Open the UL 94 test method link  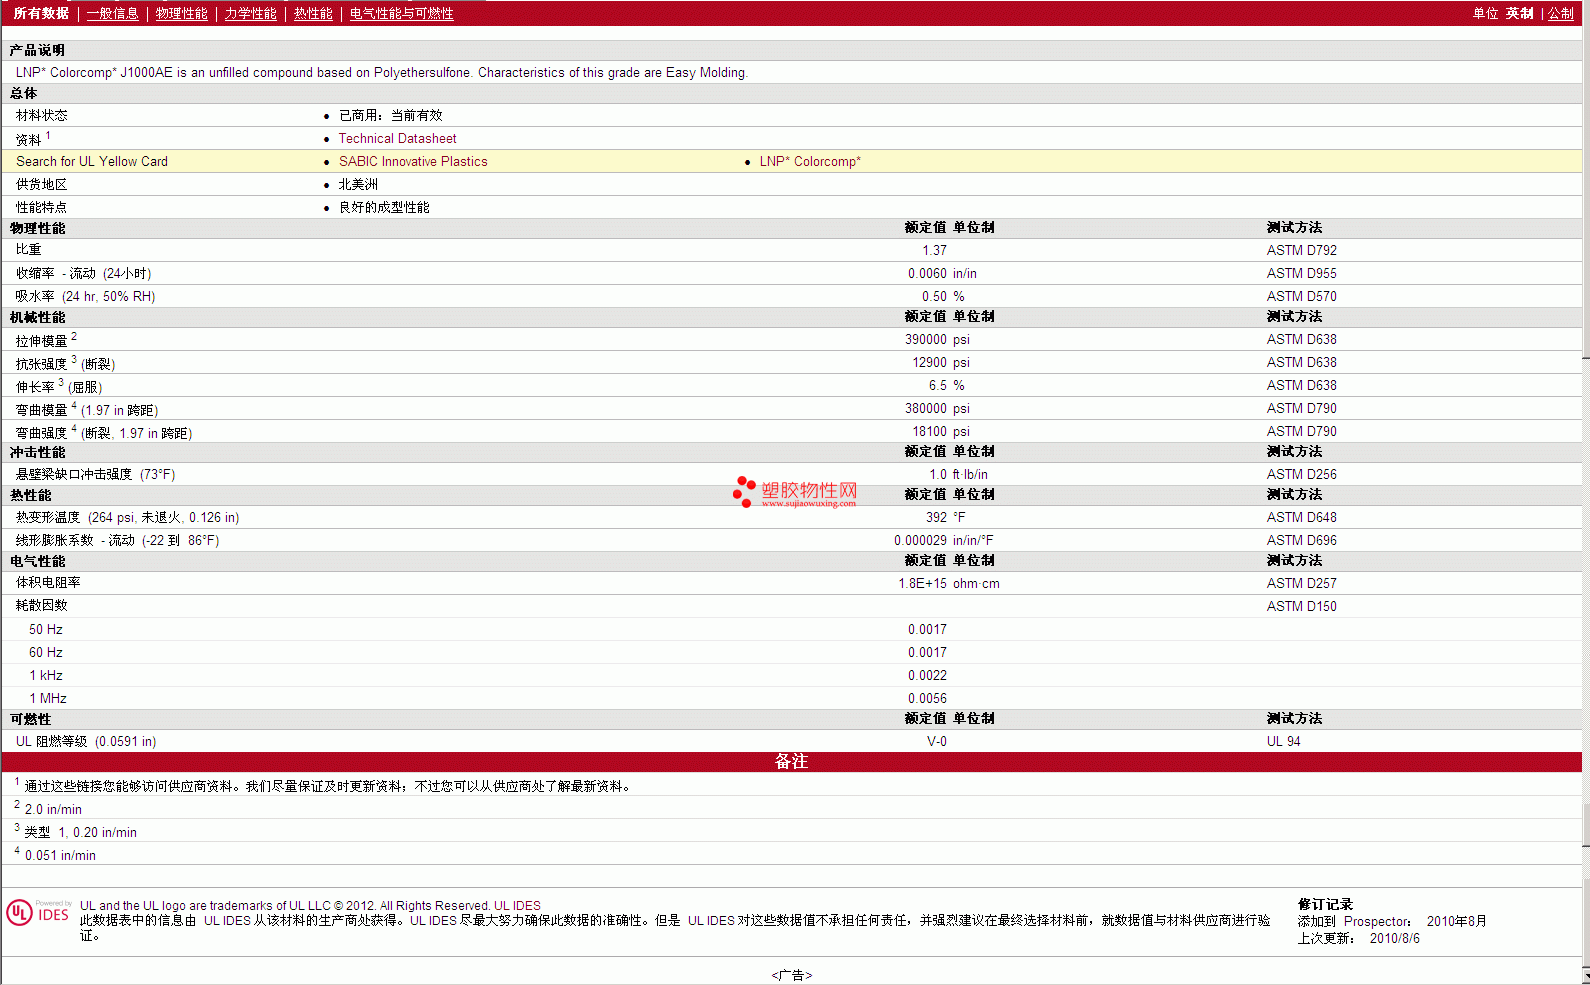click(x=1284, y=742)
